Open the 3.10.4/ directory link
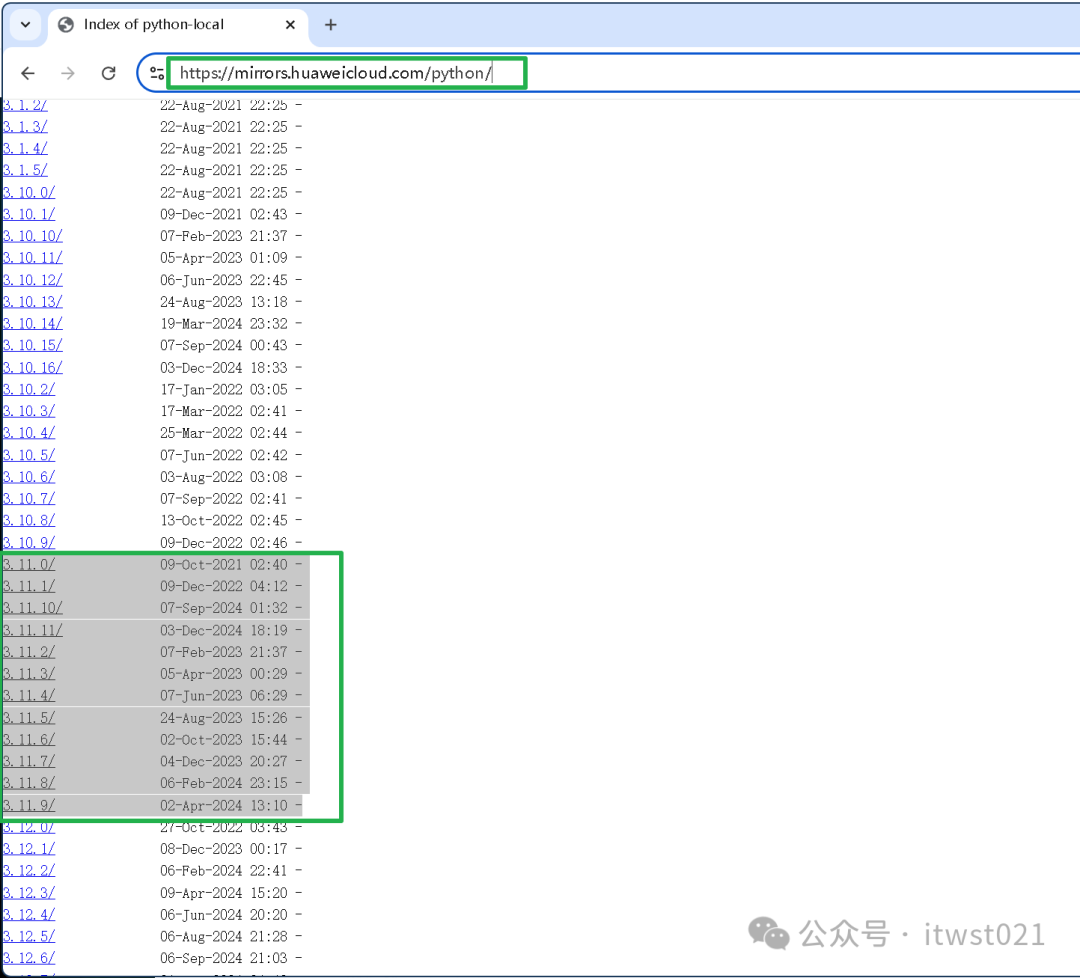Image resolution: width=1080 pixels, height=978 pixels. coord(29,433)
